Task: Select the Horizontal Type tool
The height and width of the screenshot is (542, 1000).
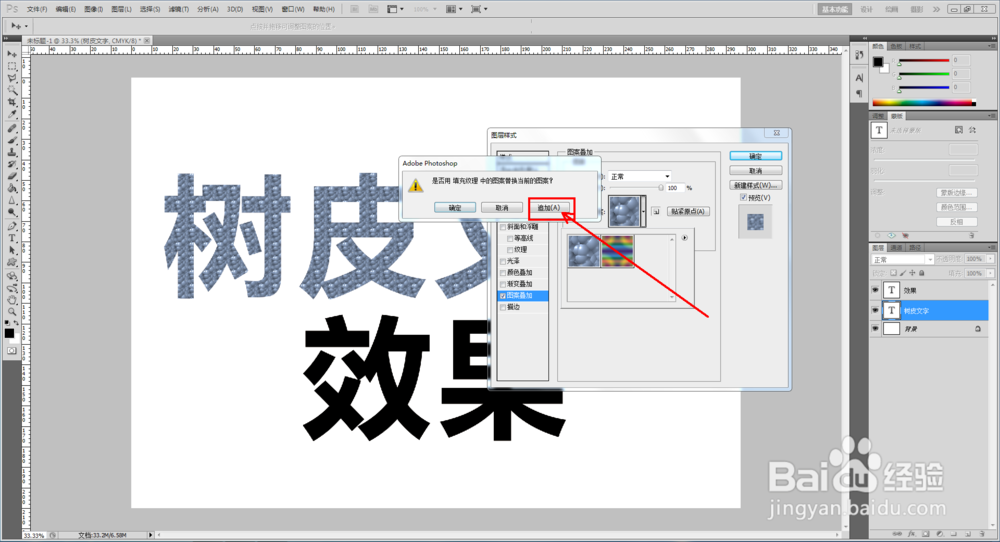Action: coord(11,238)
